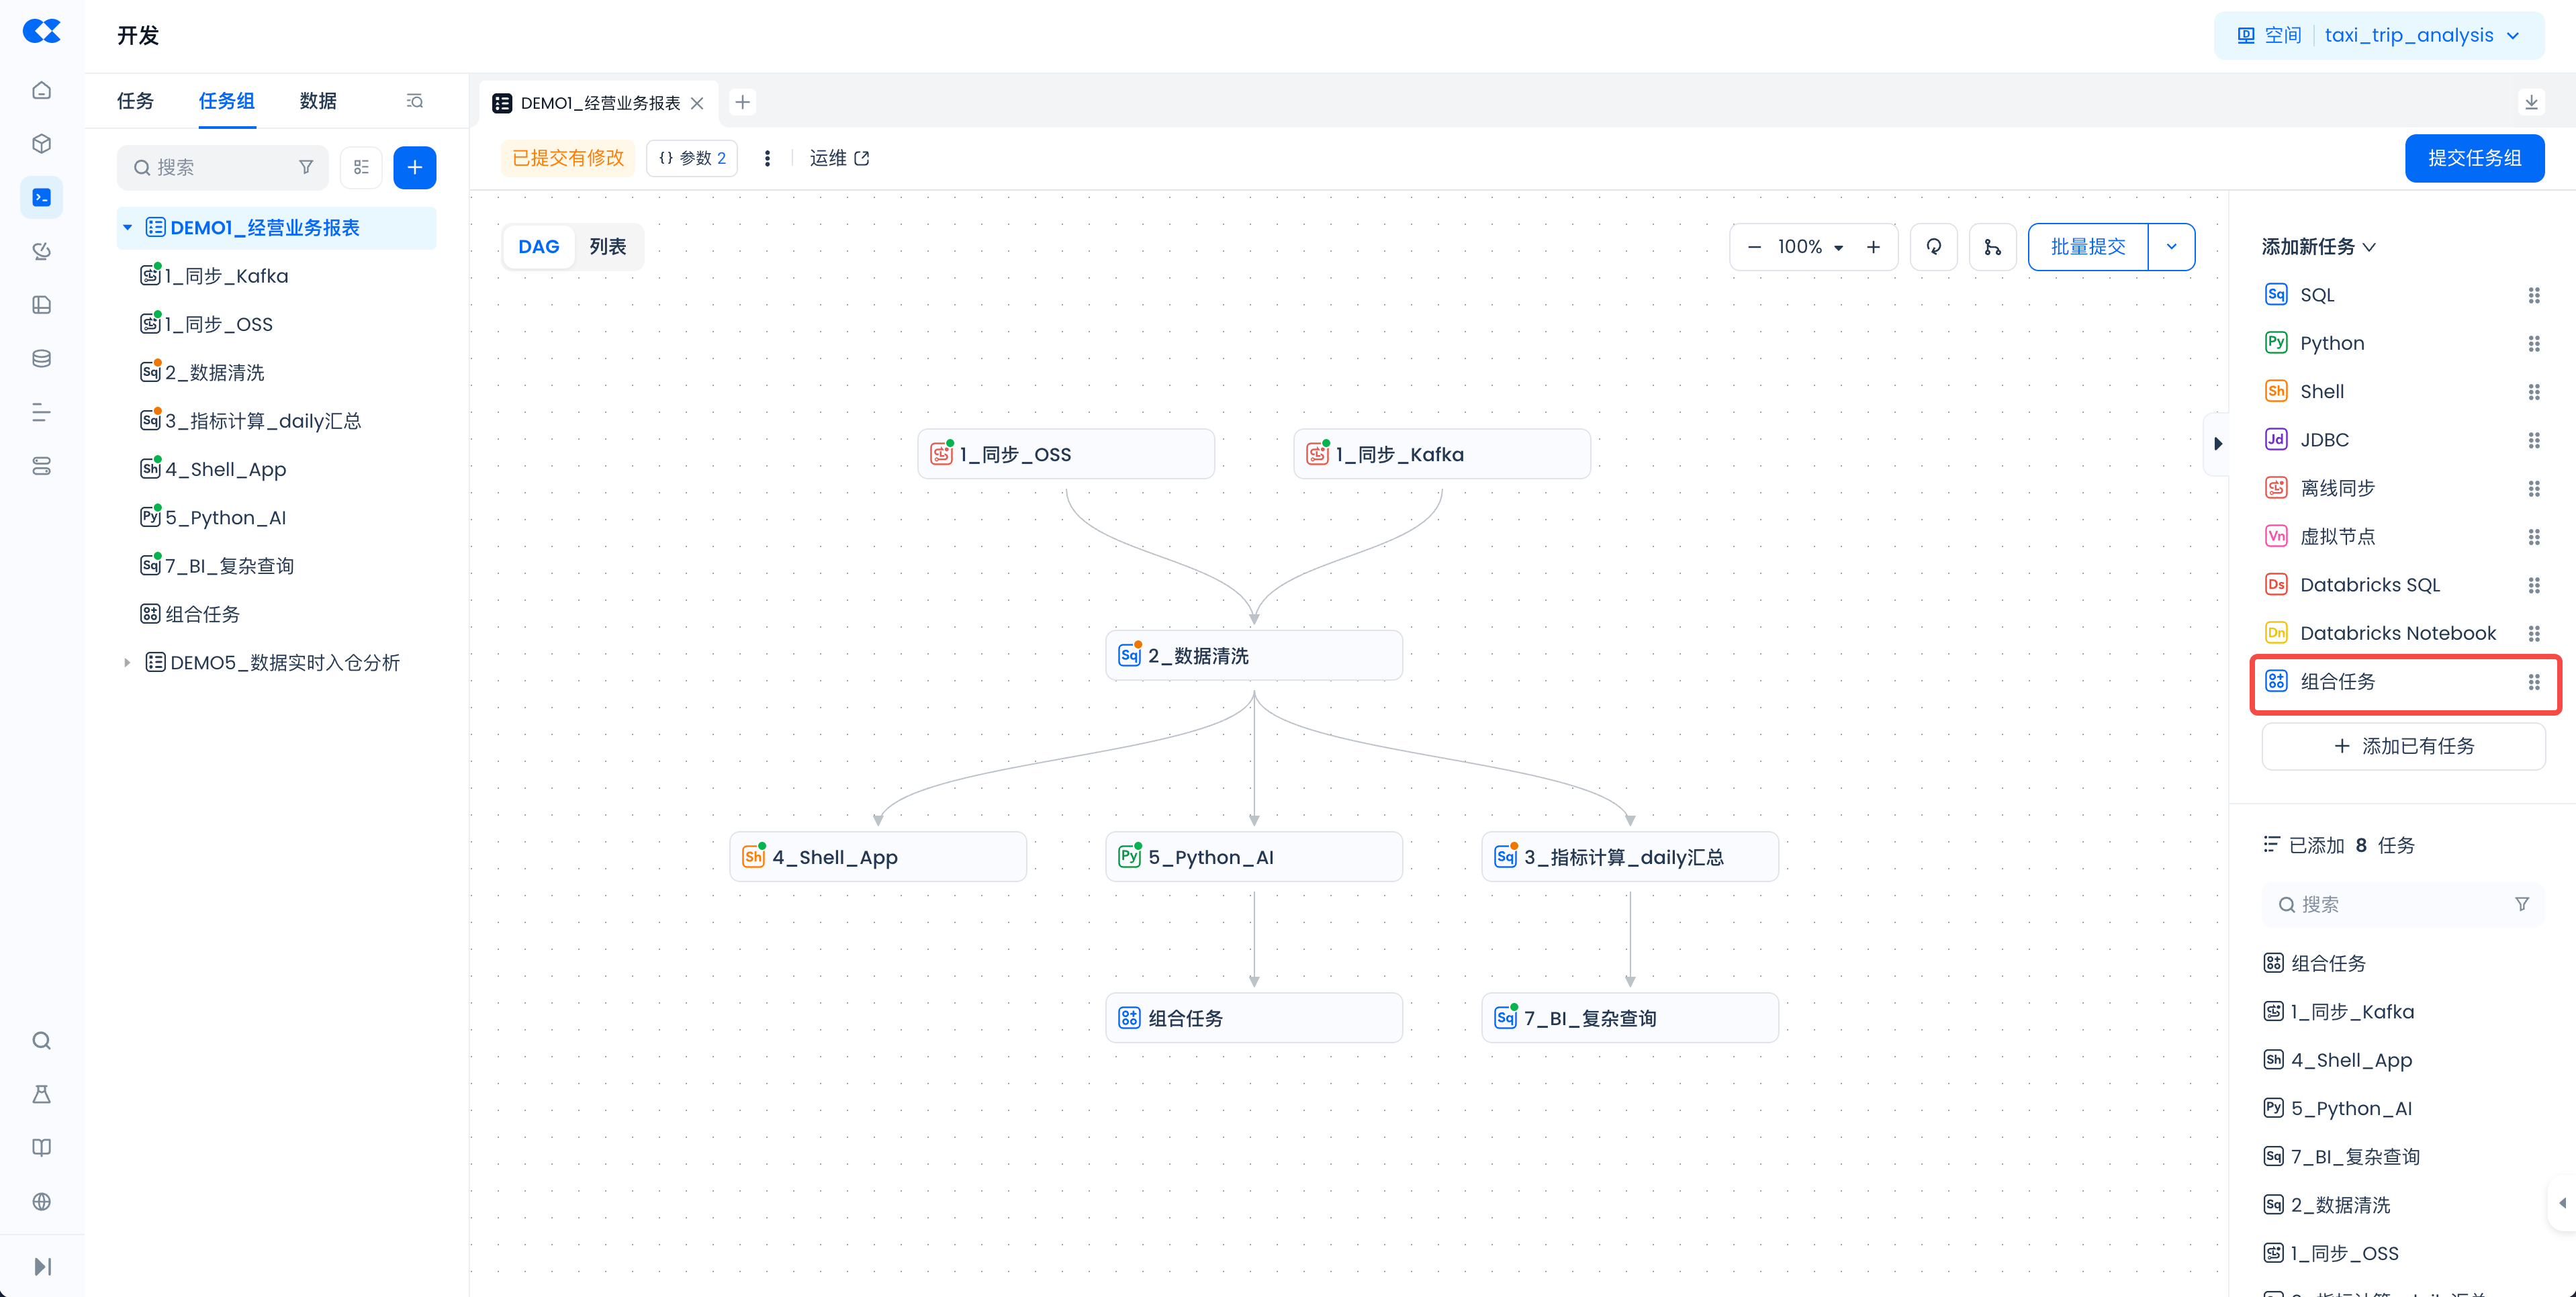Click the home icon in left sidebar

pos(41,90)
